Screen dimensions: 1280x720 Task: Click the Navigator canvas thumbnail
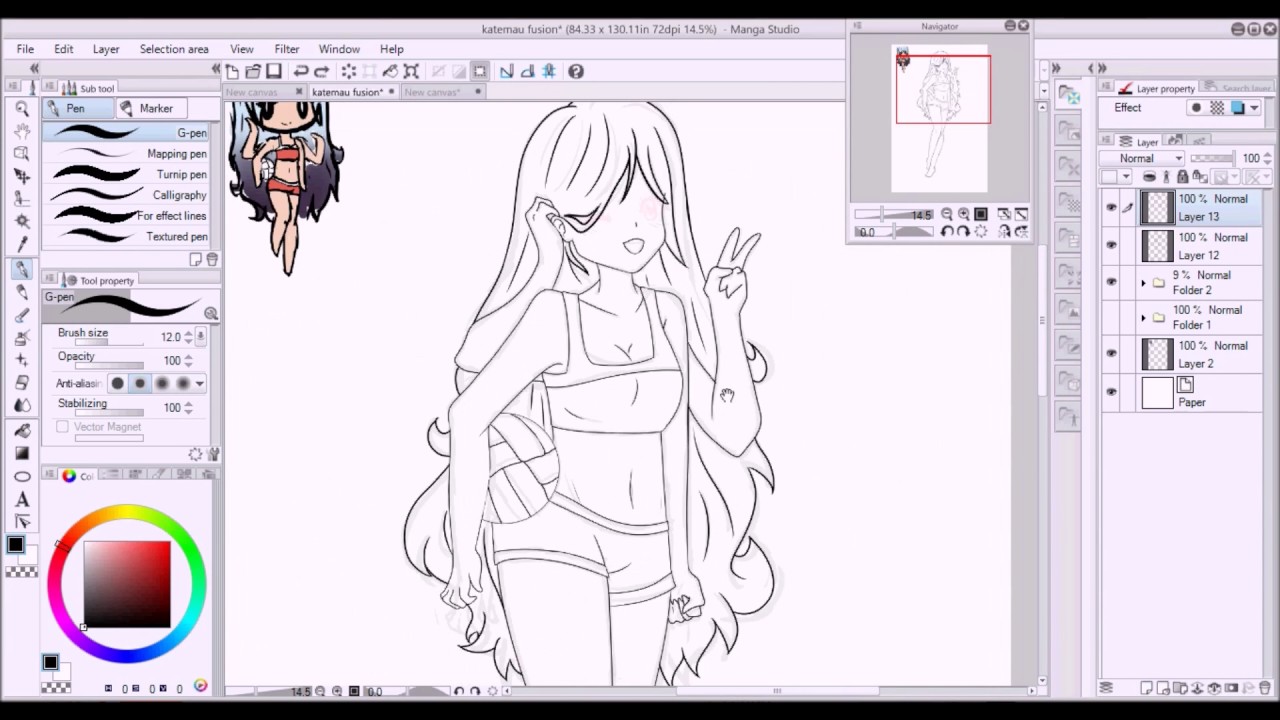click(x=940, y=118)
